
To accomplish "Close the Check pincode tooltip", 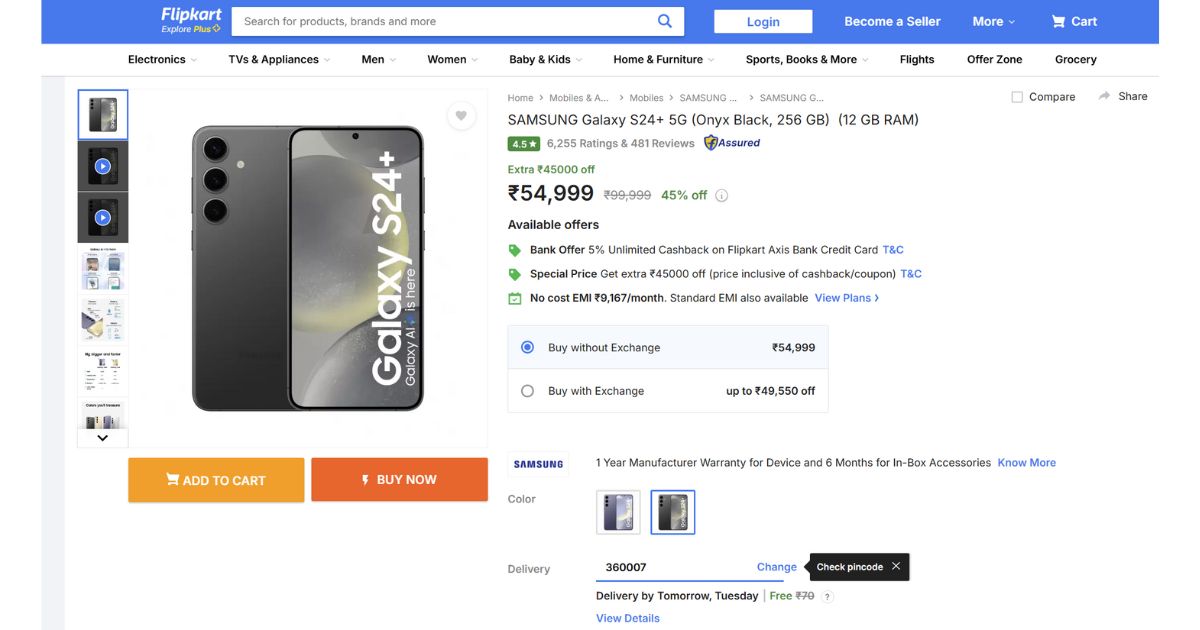I will pyautogui.click(x=896, y=566).
